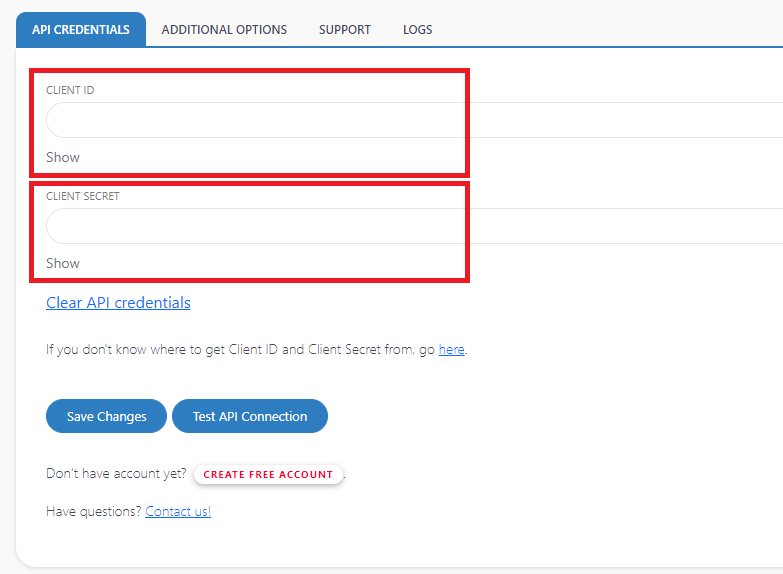The image size is (783, 574).
Task: Click the Clear API credentials link
Action: (118, 302)
